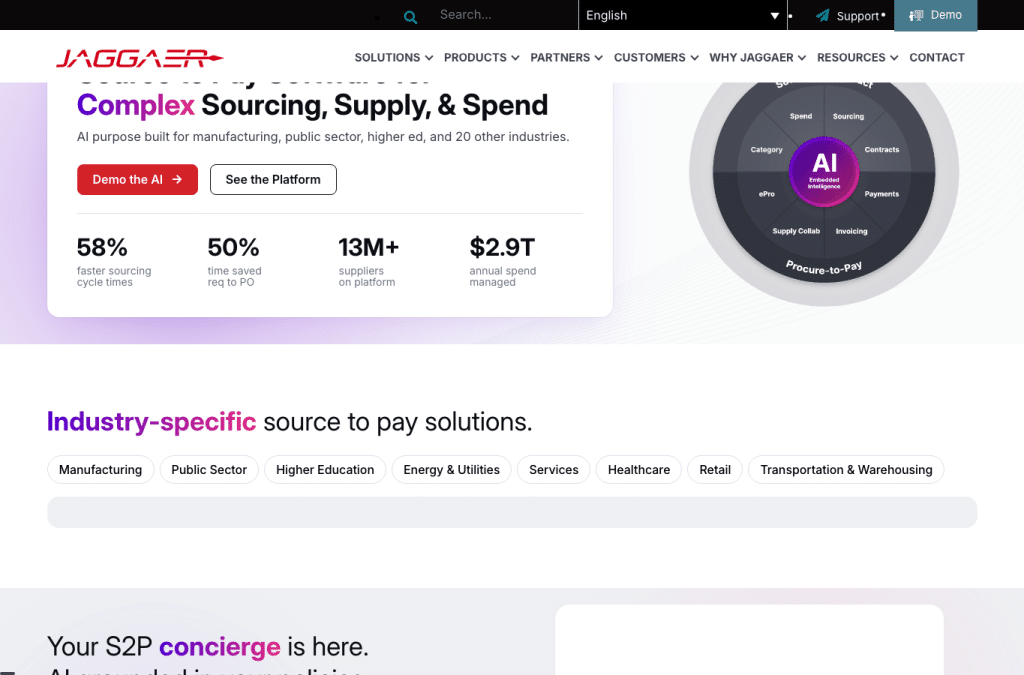The height and width of the screenshot is (675, 1024).
Task: Expand the Resources menu chevron
Action: click(x=894, y=58)
